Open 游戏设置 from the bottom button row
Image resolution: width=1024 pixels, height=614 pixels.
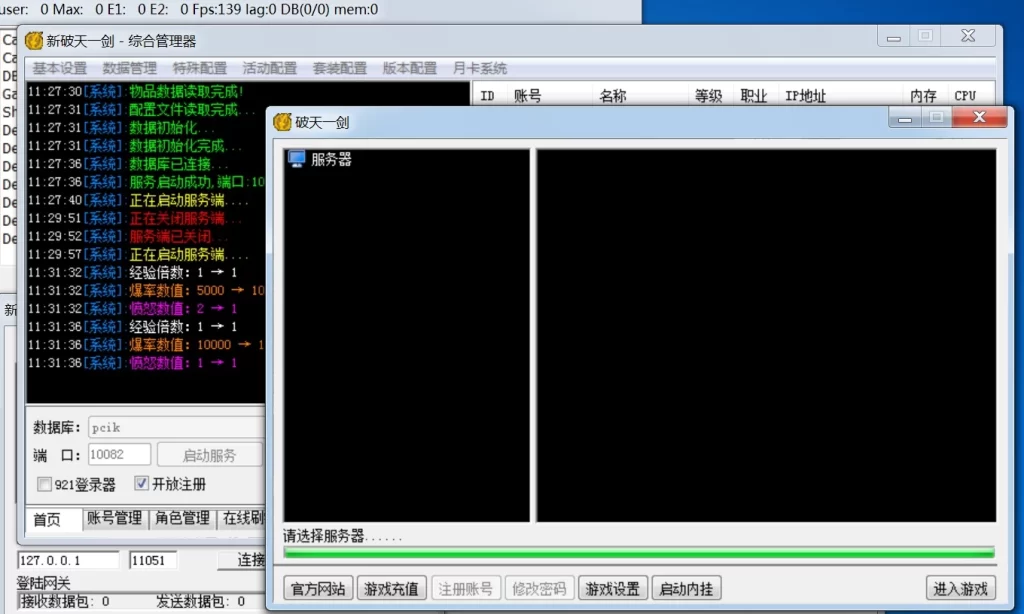(x=613, y=588)
